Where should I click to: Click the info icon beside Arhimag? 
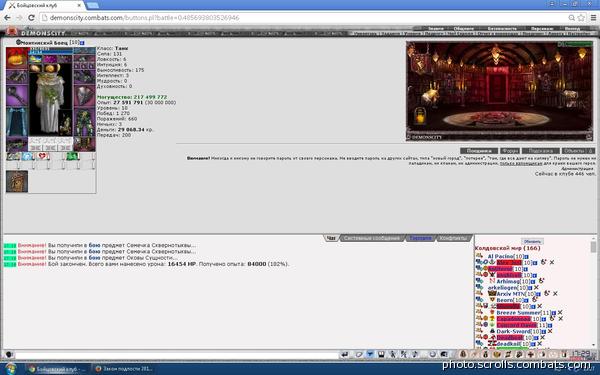[533, 282]
